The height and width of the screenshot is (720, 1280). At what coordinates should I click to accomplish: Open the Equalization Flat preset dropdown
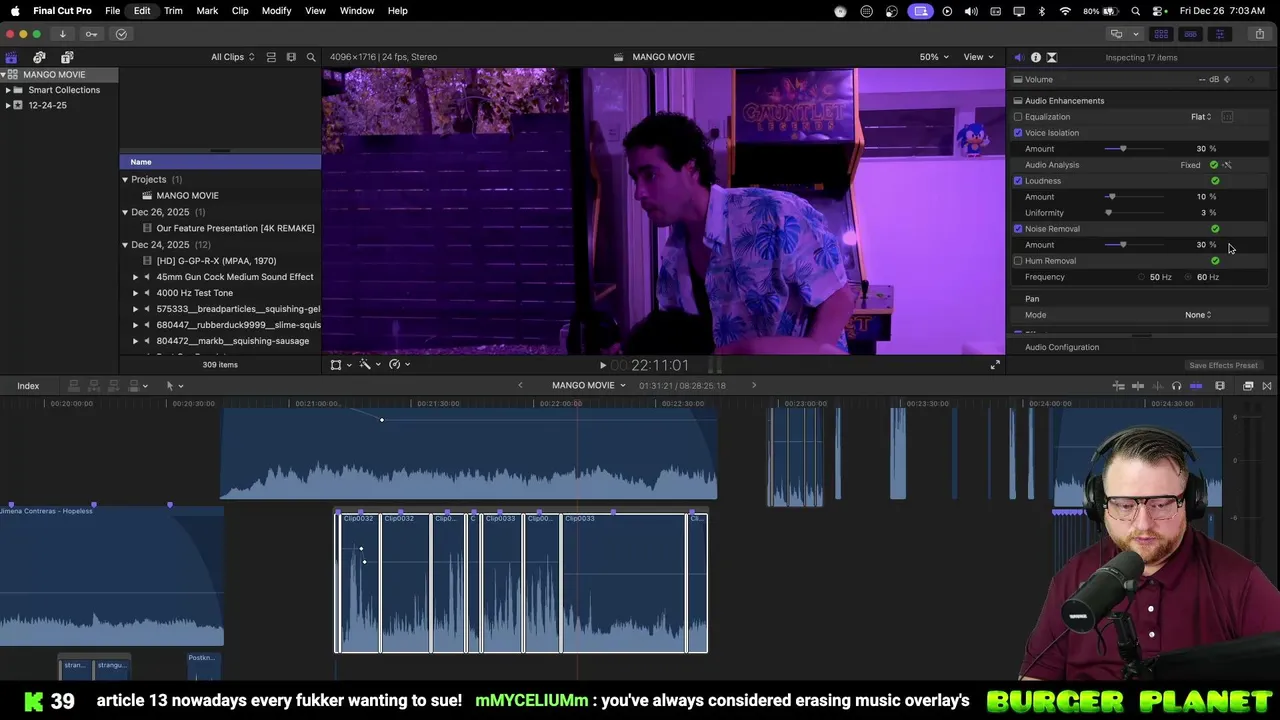pos(1201,117)
